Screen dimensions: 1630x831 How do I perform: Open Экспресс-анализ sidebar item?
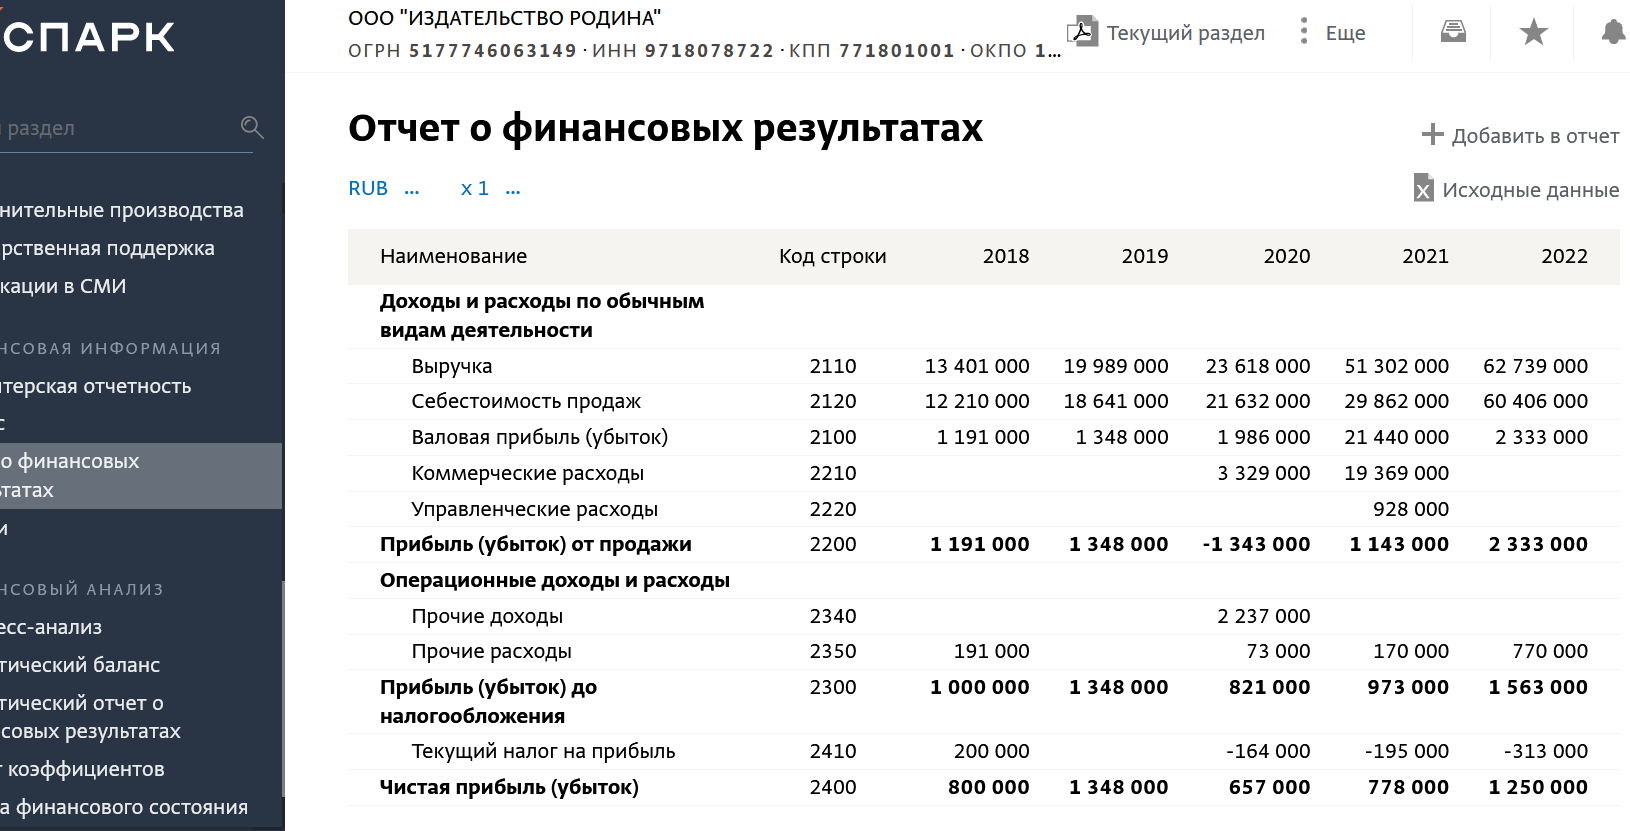(x=51, y=627)
